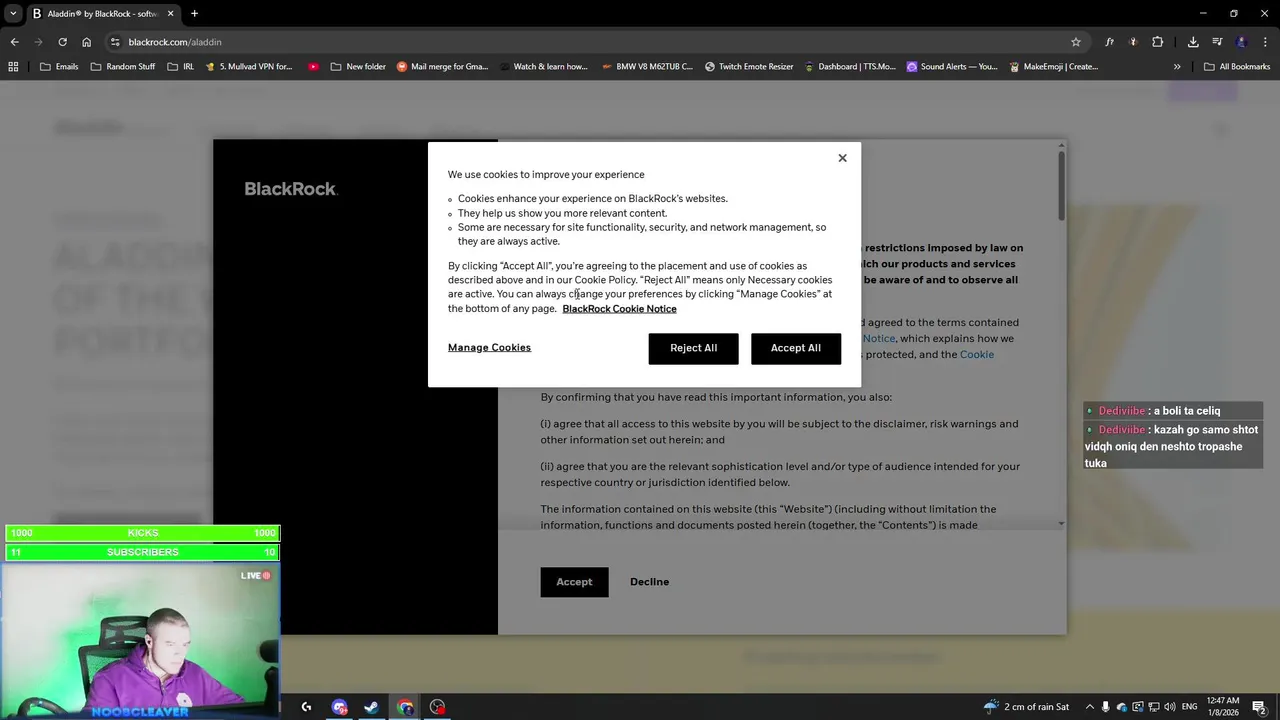Image resolution: width=1280 pixels, height=720 pixels.
Task: Close the Aladdin by BlackRock tab
Action: click(x=170, y=14)
